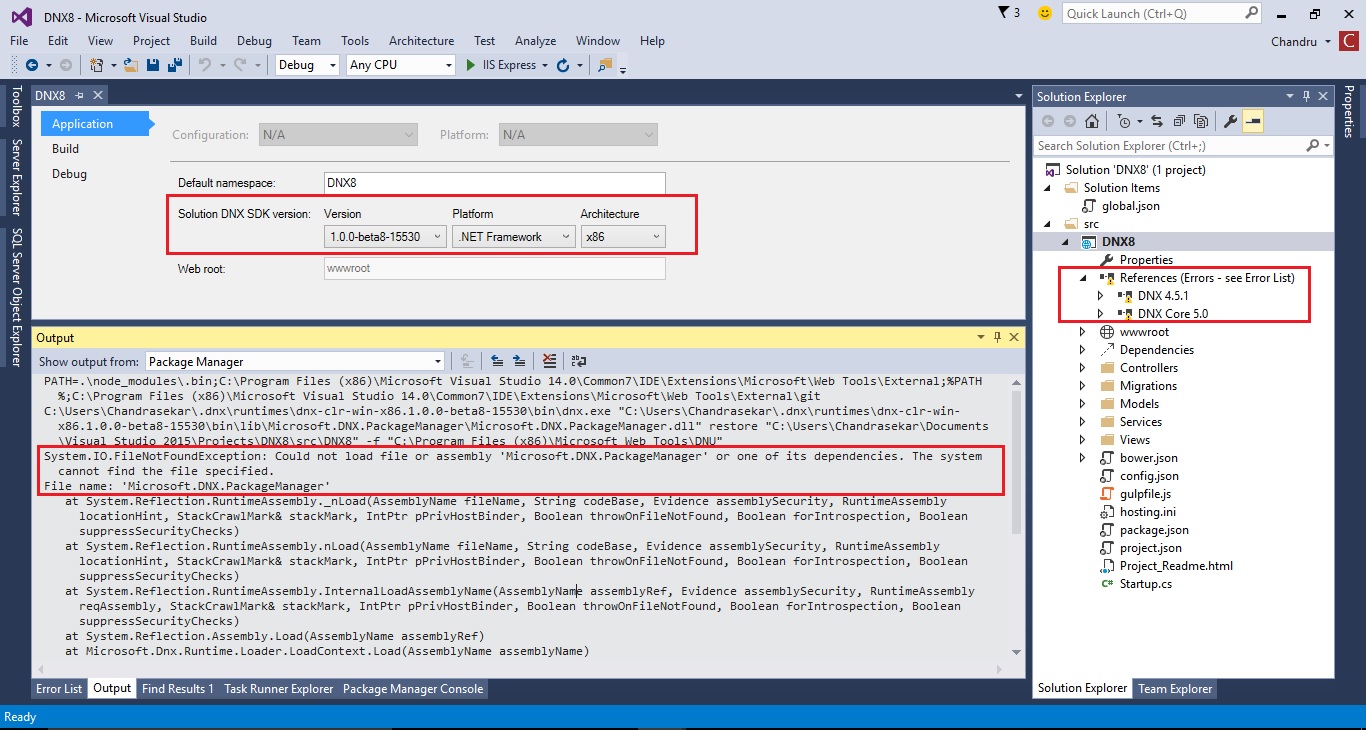Image resolution: width=1366 pixels, height=730 pixels.
Task: Open the x86 Architecture dropdown
Action: pyautogui.click(x=623, y=237)
